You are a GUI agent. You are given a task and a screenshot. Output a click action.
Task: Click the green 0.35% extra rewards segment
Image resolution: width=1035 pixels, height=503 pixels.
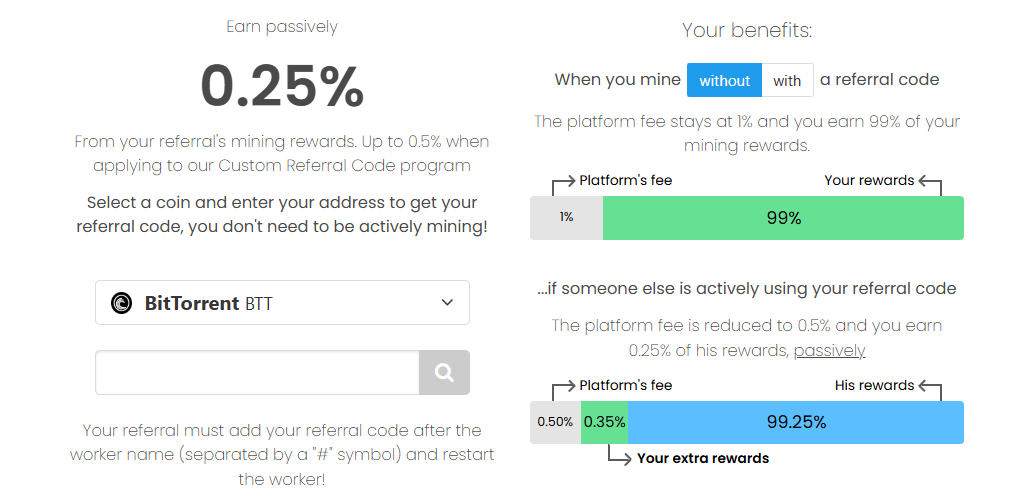[x=604, y=422]
